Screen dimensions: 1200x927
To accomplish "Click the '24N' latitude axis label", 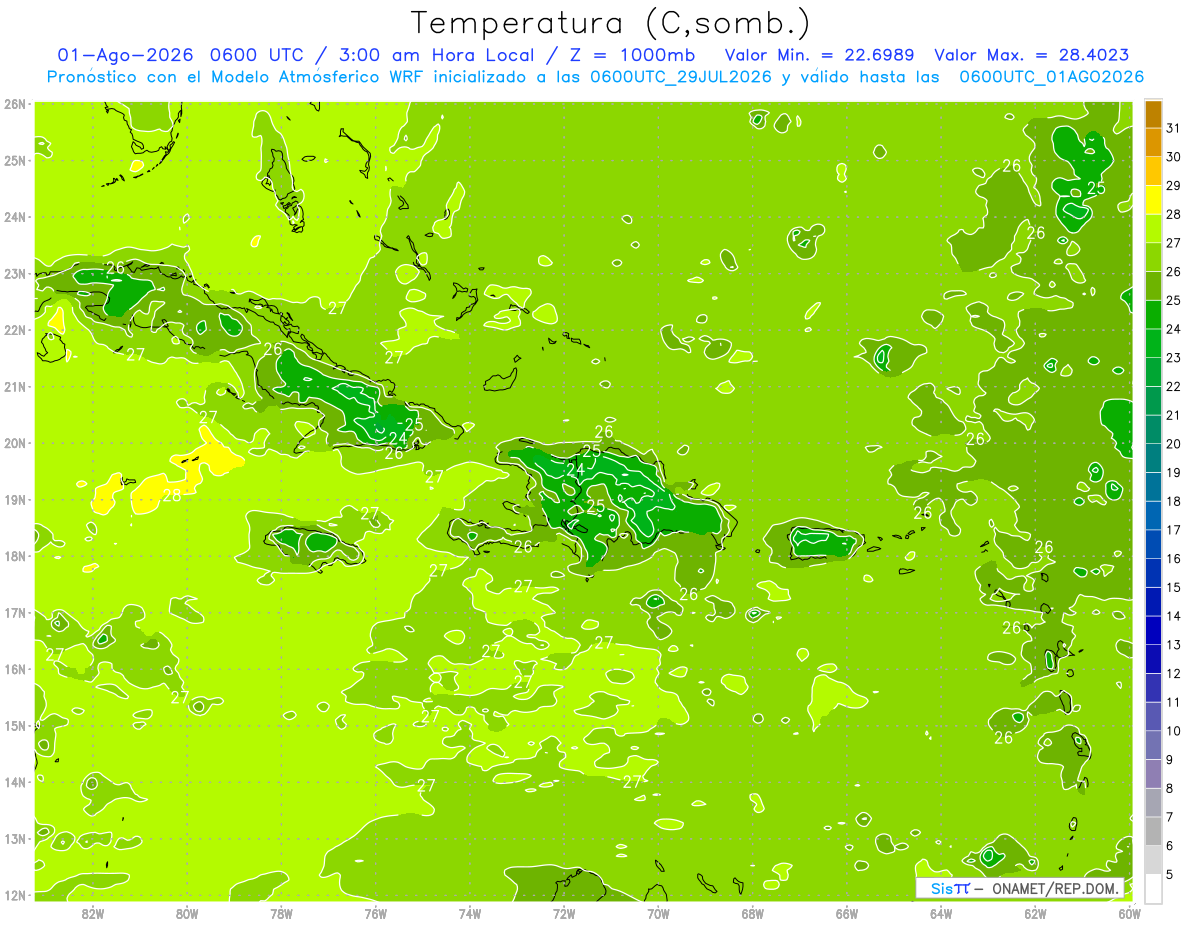I will [x=14, y=217].
